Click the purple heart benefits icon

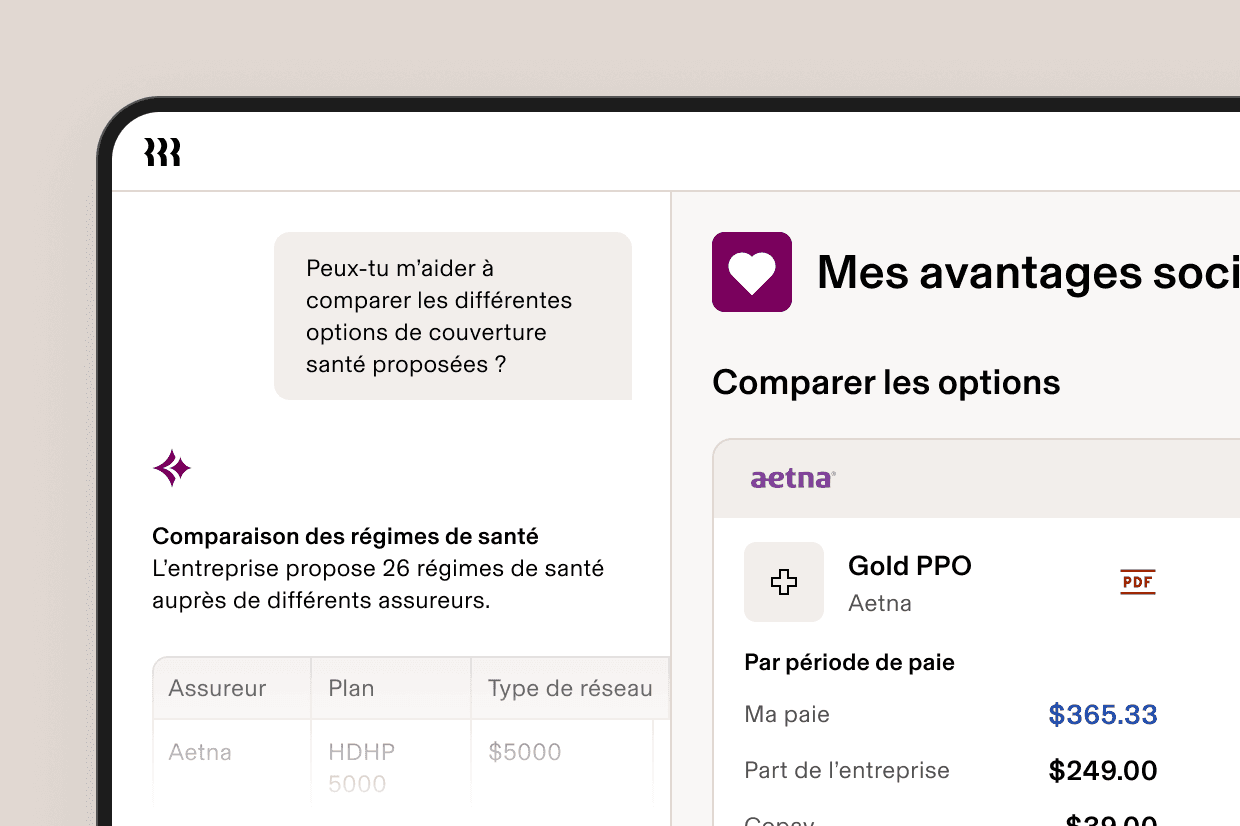(x=752, y=272)
